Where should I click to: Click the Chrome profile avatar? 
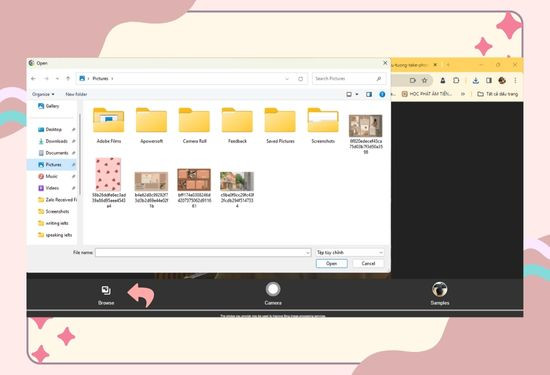click(x=502, y=80)
